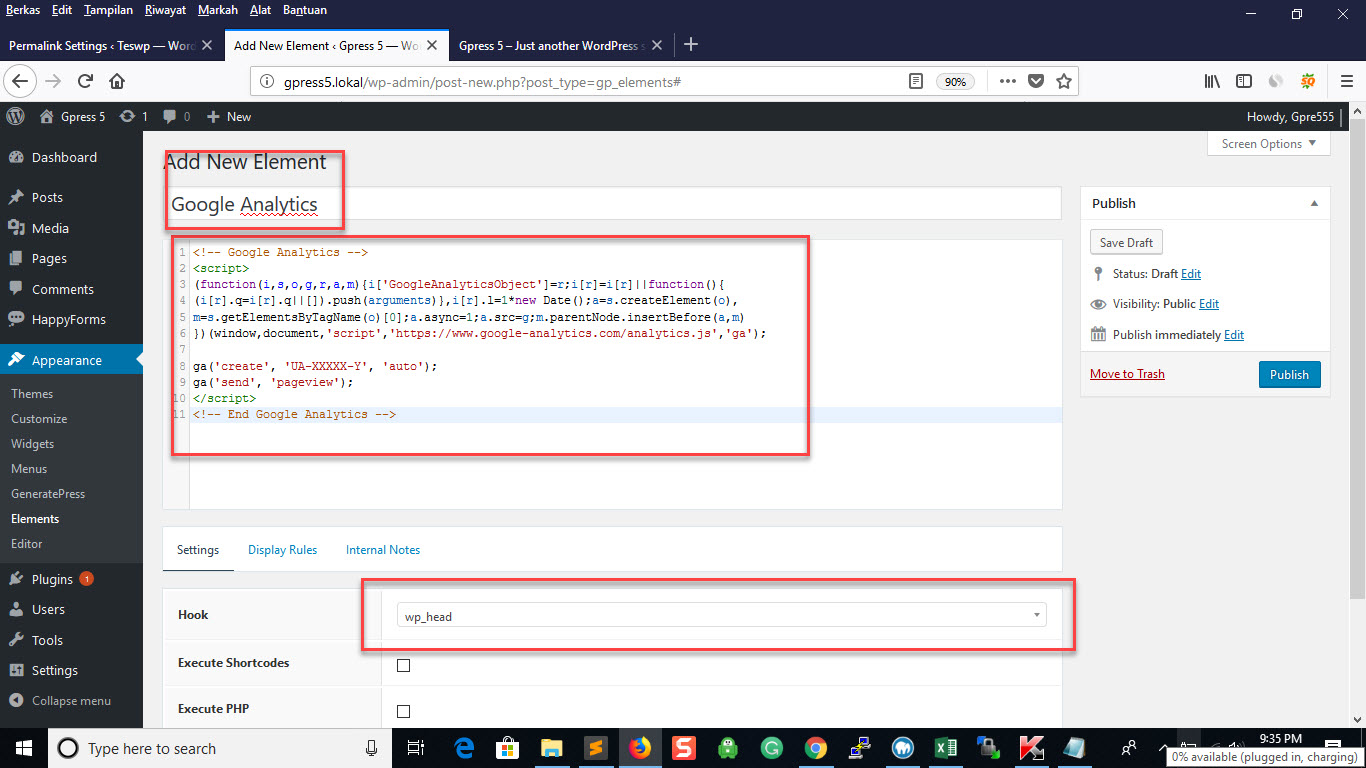The image size is (1366, 768).
Task: Expand the Screen Options panel
Action: (x=1268, y=144)
